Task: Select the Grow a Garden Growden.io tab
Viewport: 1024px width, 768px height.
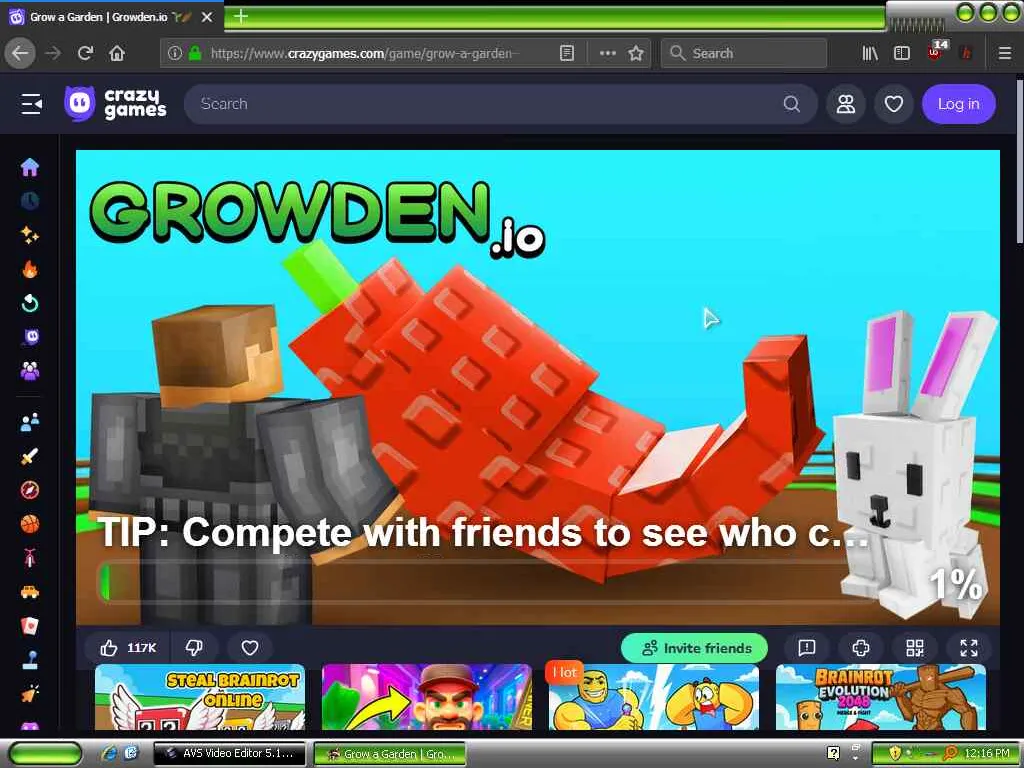Action: (x=111, y=17)
